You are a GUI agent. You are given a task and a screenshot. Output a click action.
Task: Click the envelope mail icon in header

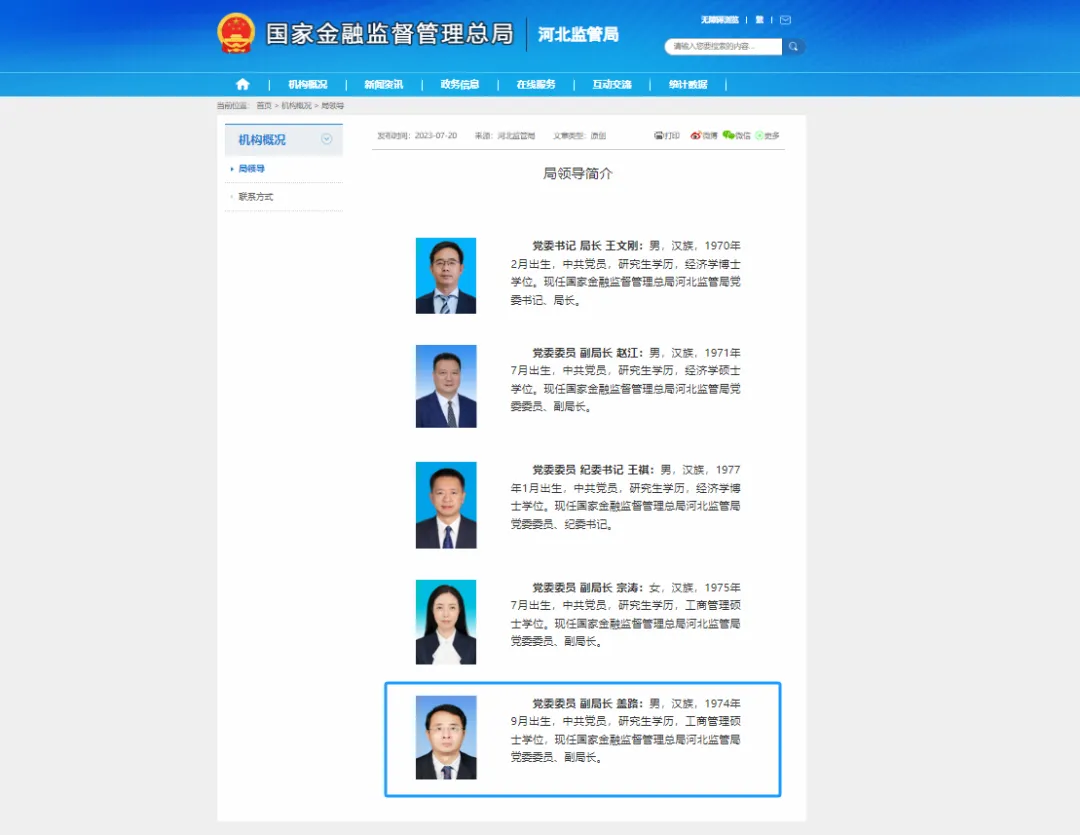click(x=786, y=20)
